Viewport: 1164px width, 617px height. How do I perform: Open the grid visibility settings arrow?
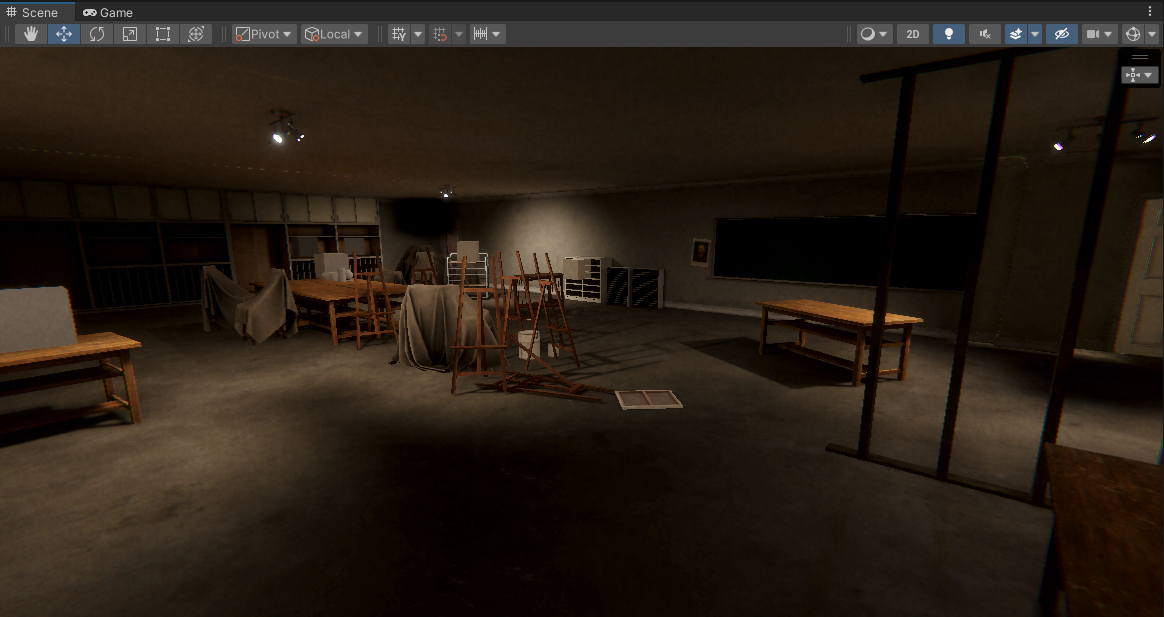(x=418, y=34)
